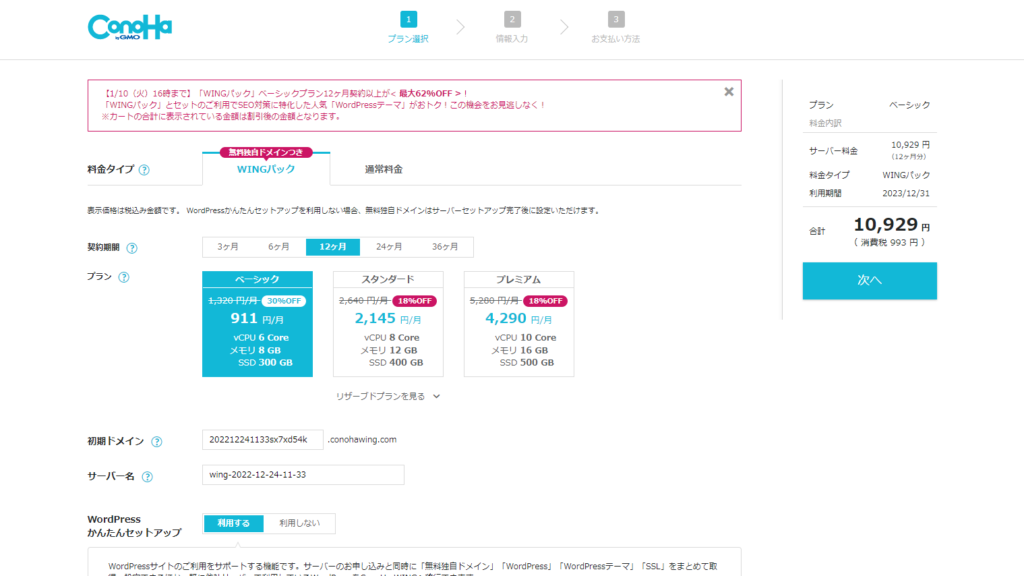Viewport: 1024px width, 576px height.
Task: Click the 初期ドメイン input field
Action: point(263,440)
